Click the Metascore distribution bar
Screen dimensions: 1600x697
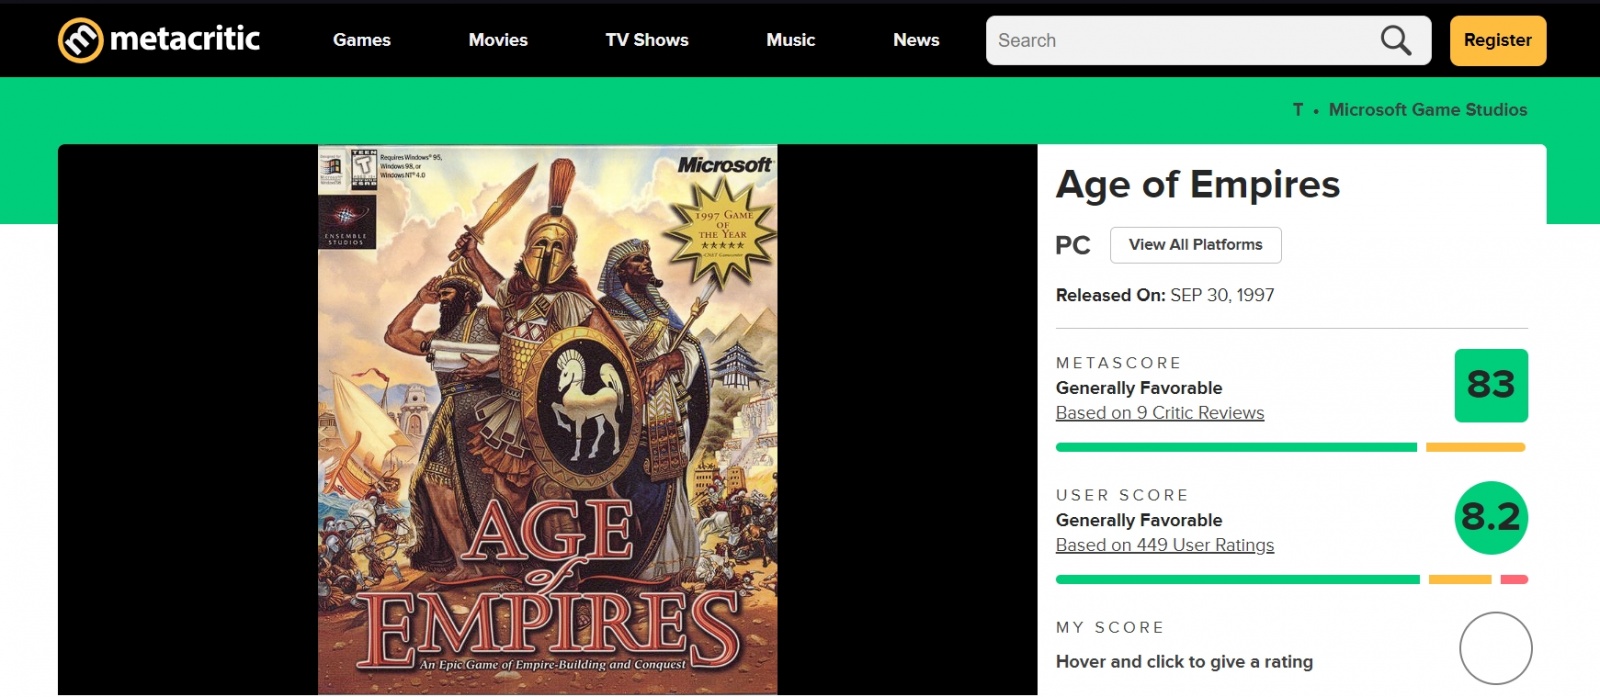pos(1290,447)
